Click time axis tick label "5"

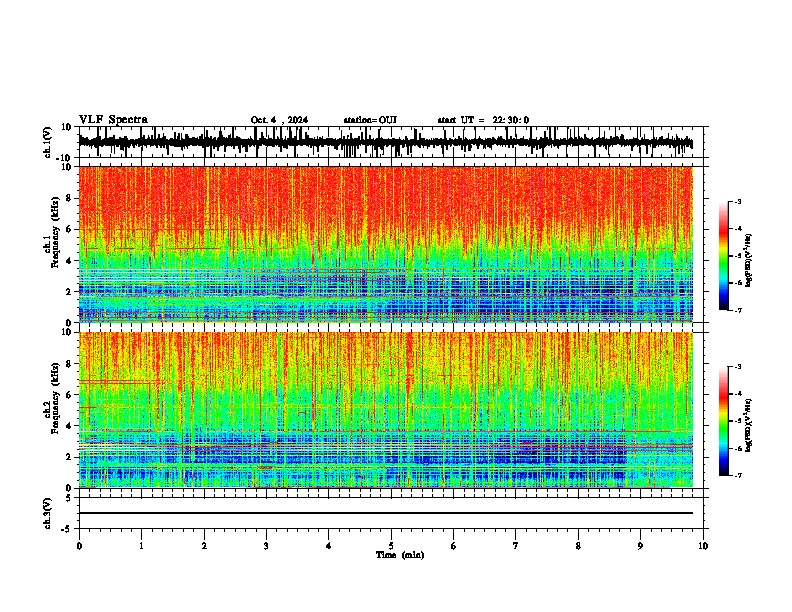(391, 546)
